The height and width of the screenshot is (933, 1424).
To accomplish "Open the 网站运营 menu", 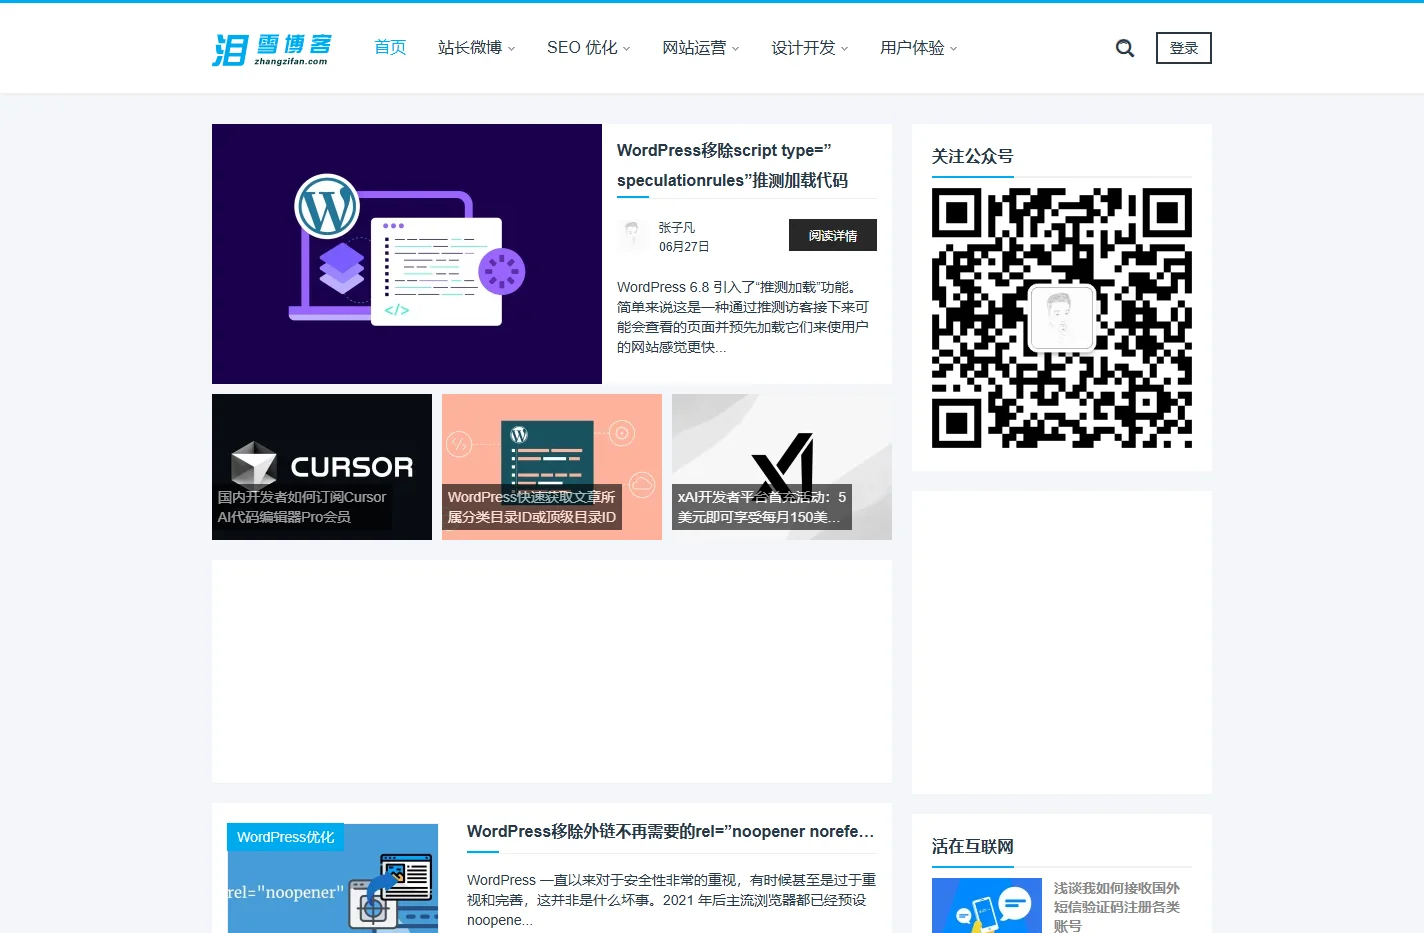I will (694, 47).
